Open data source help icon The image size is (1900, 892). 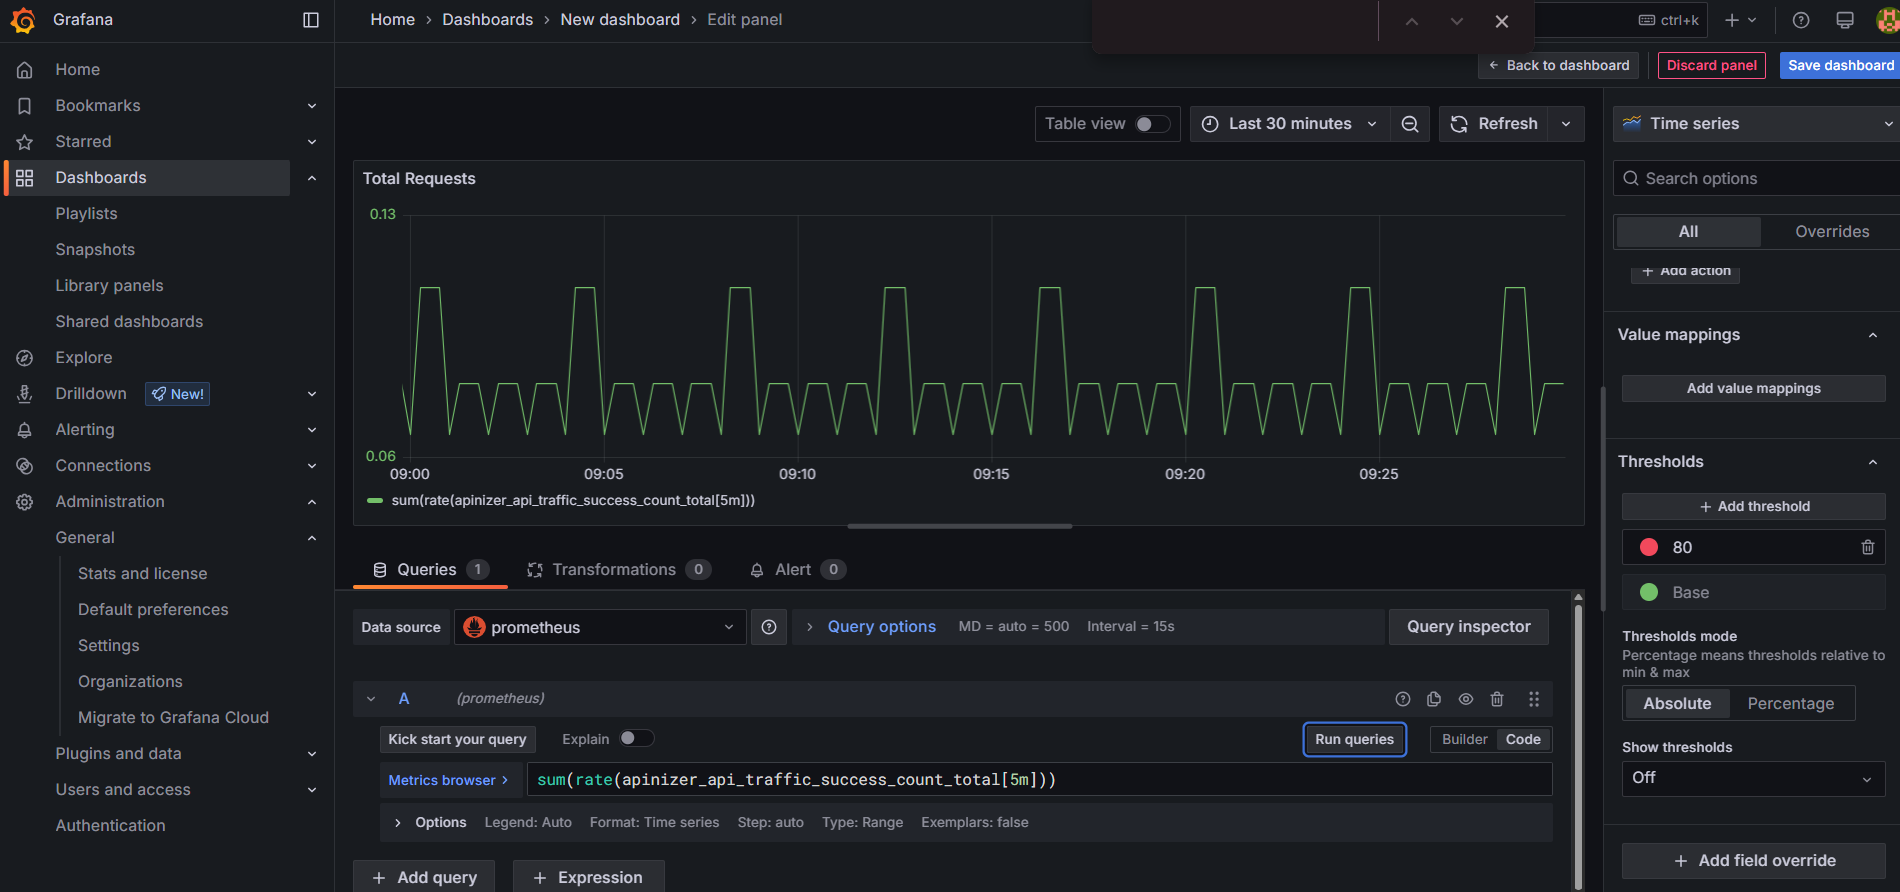pos(769,627)
